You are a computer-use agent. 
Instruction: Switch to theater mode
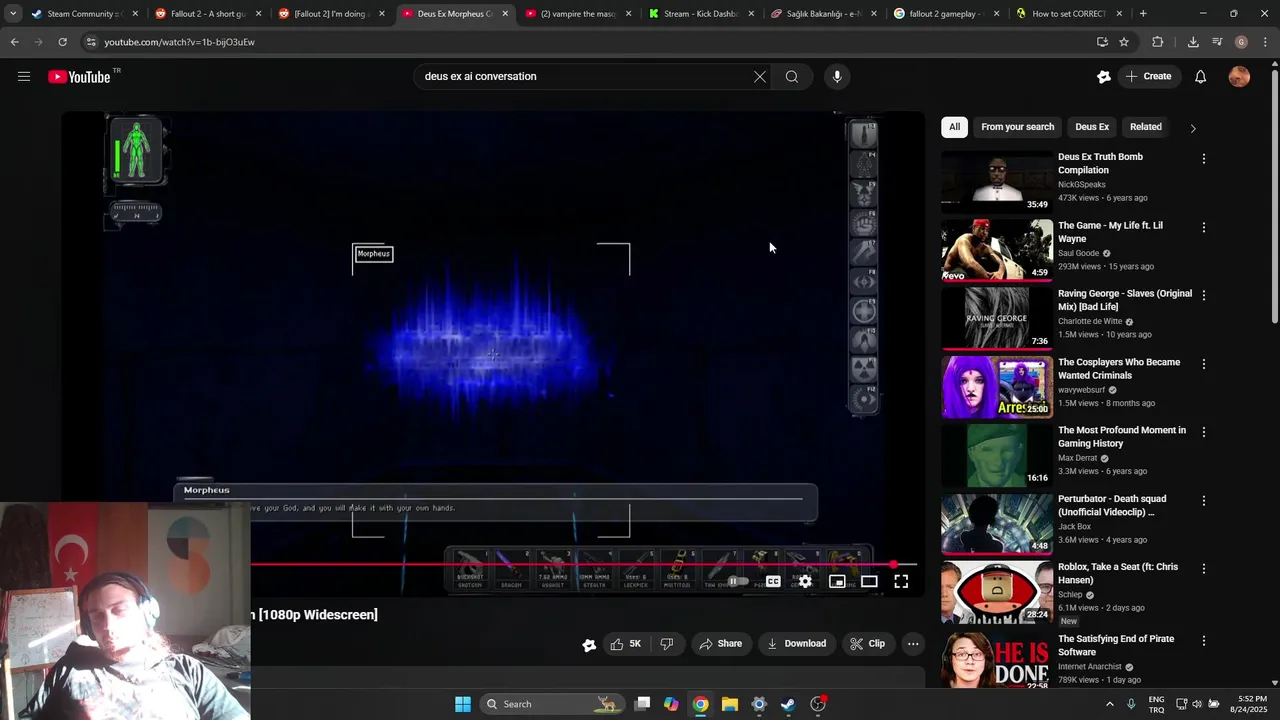click(869, 581)
